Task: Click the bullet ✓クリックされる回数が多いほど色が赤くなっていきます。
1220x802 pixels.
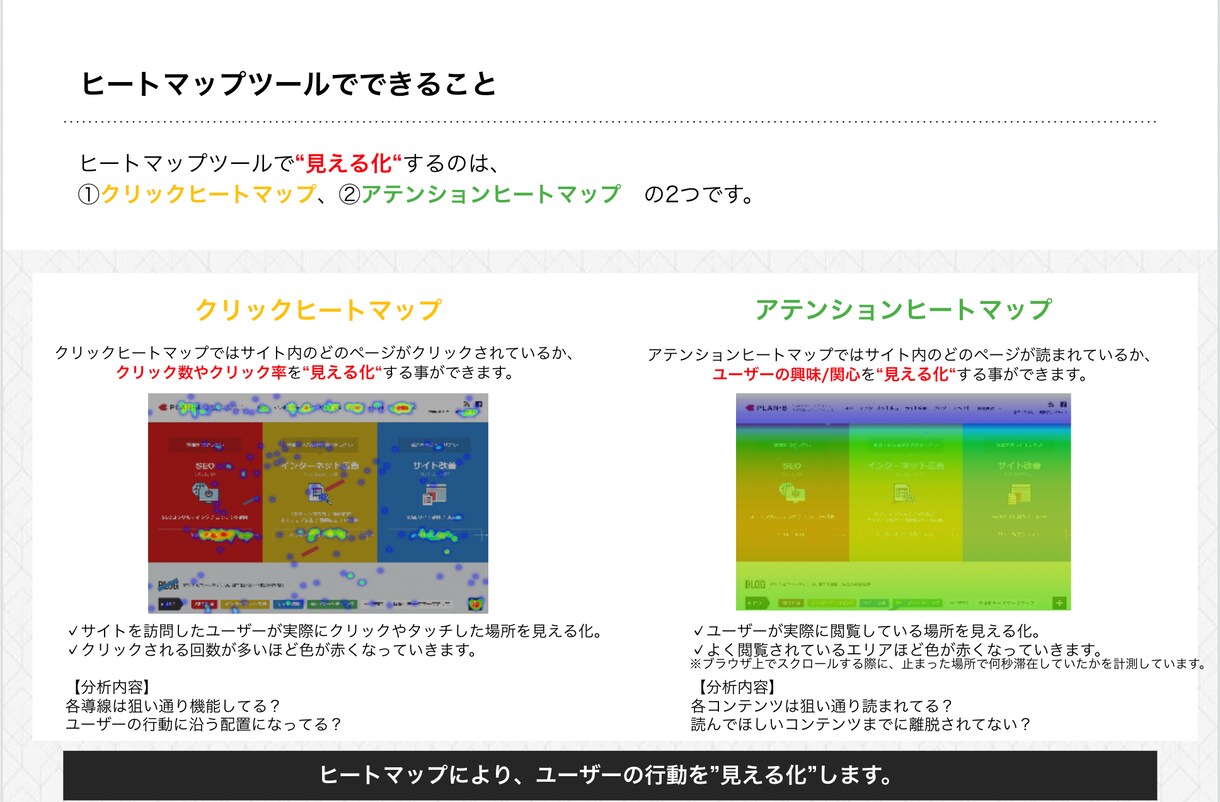Action: pos(271,650)
